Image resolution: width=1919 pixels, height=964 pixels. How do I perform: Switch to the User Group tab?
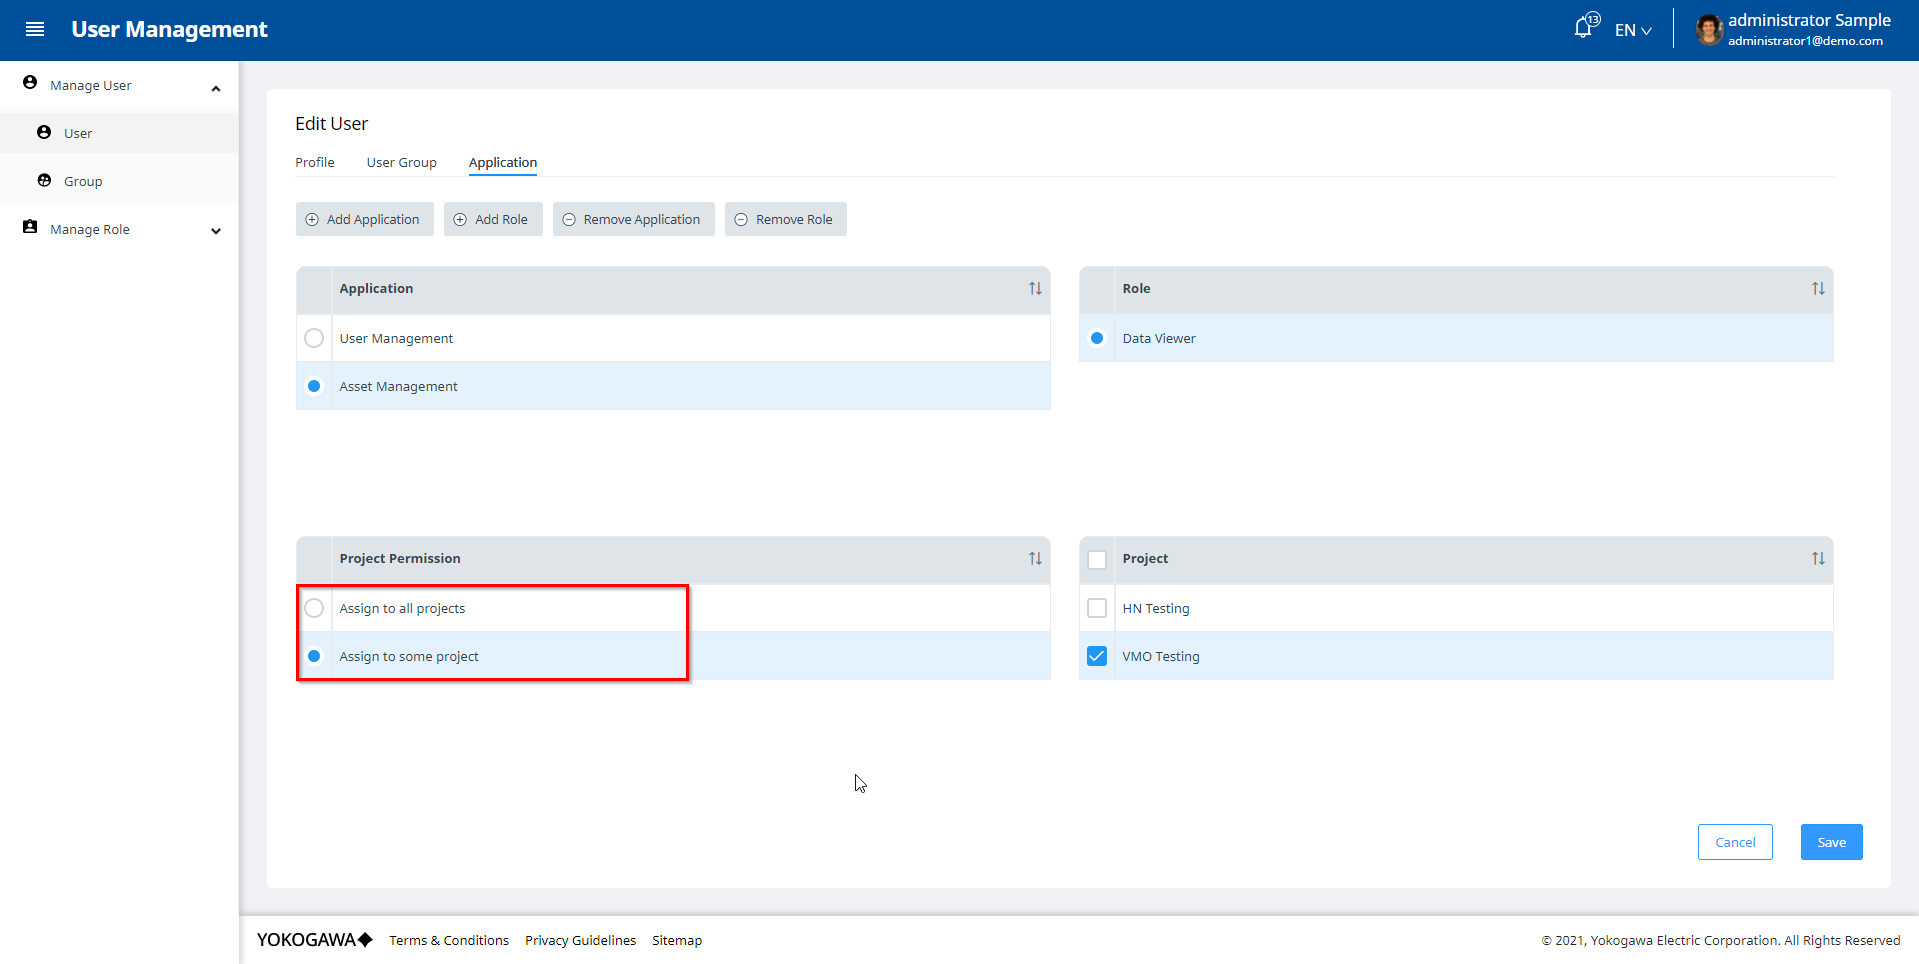point(402,162)
